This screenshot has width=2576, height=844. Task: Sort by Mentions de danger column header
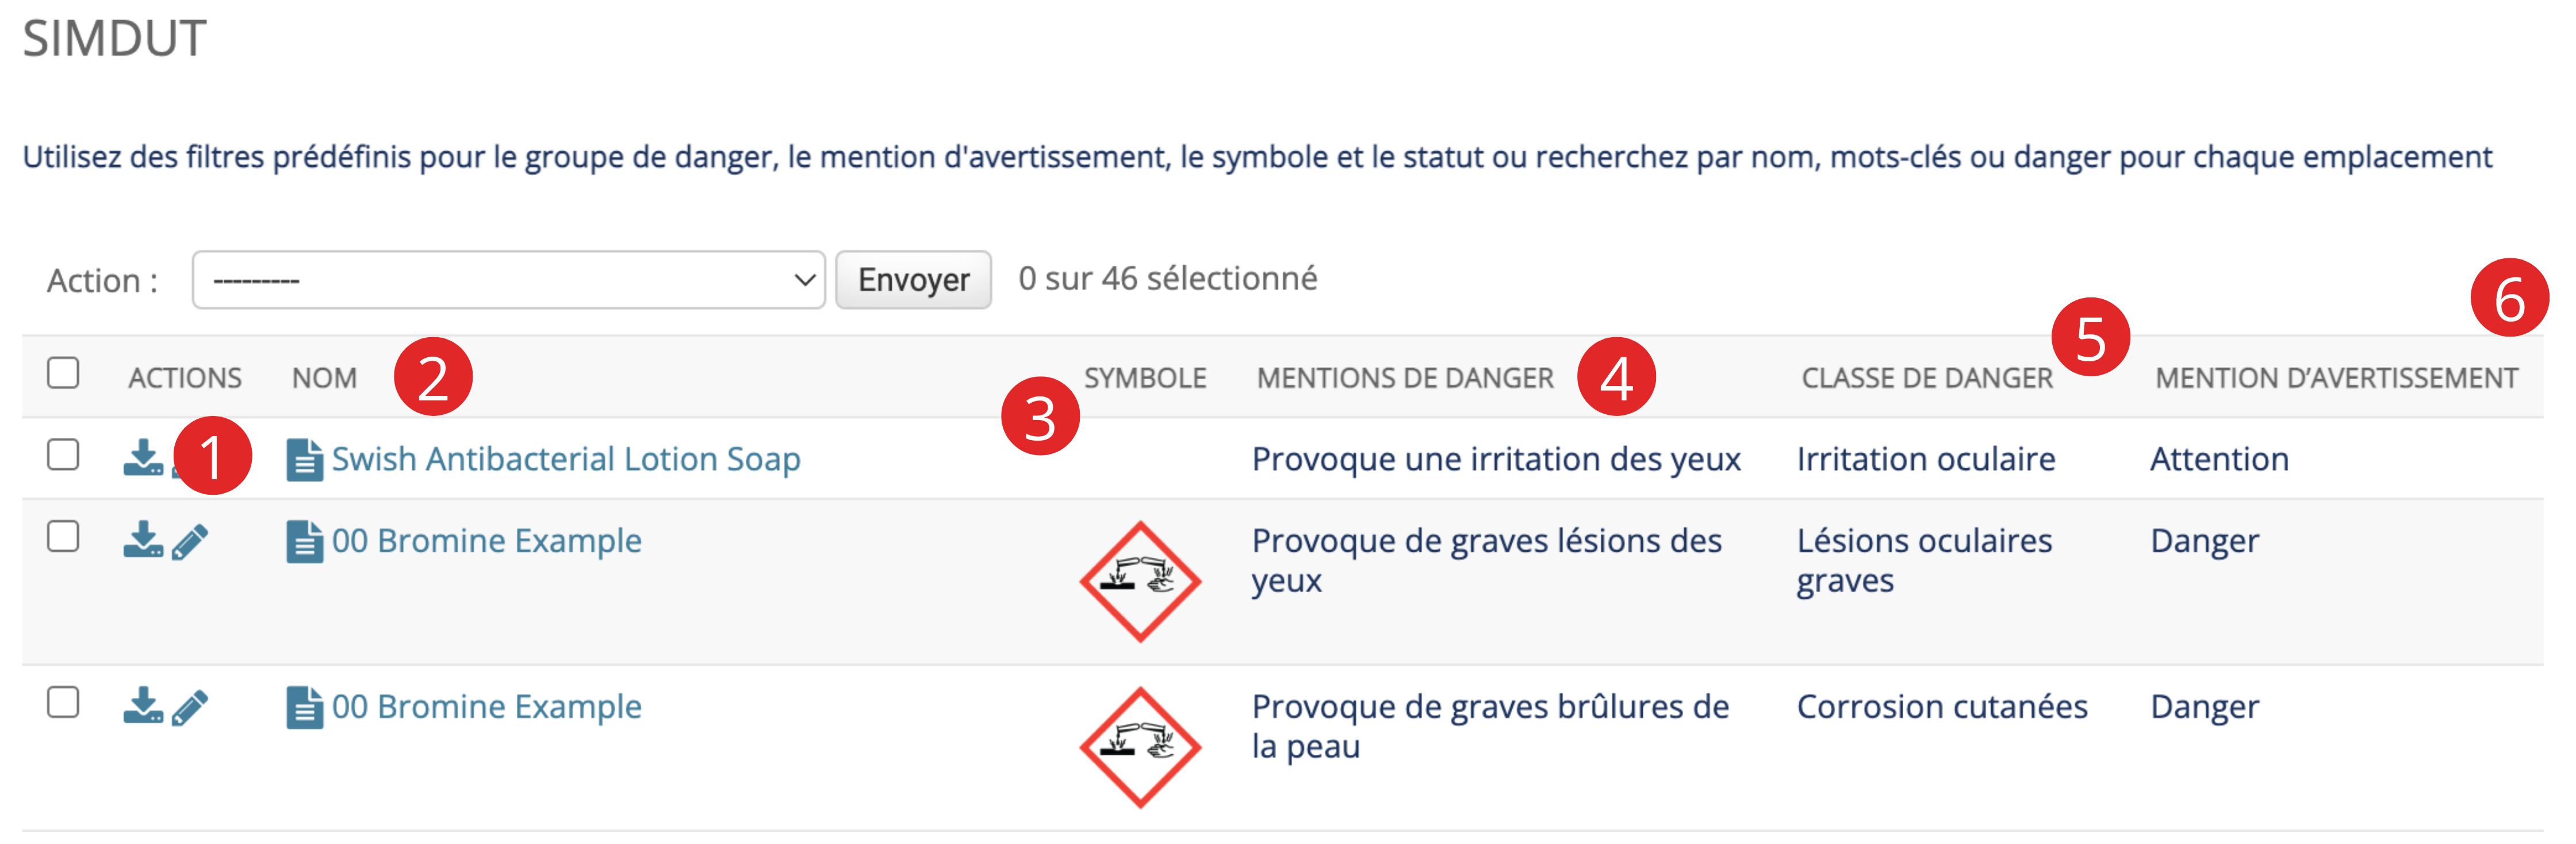[1405, 378]
